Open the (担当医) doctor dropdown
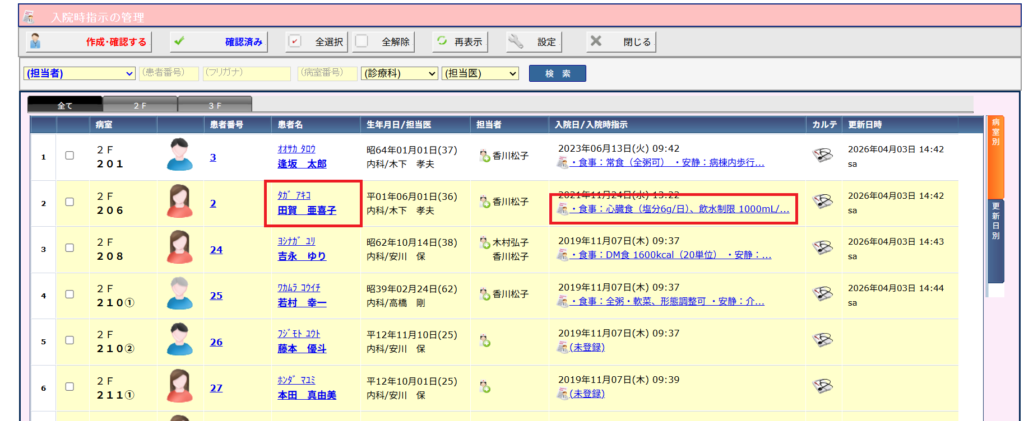Screen dimensions: 1024x421 pos(480,73)
